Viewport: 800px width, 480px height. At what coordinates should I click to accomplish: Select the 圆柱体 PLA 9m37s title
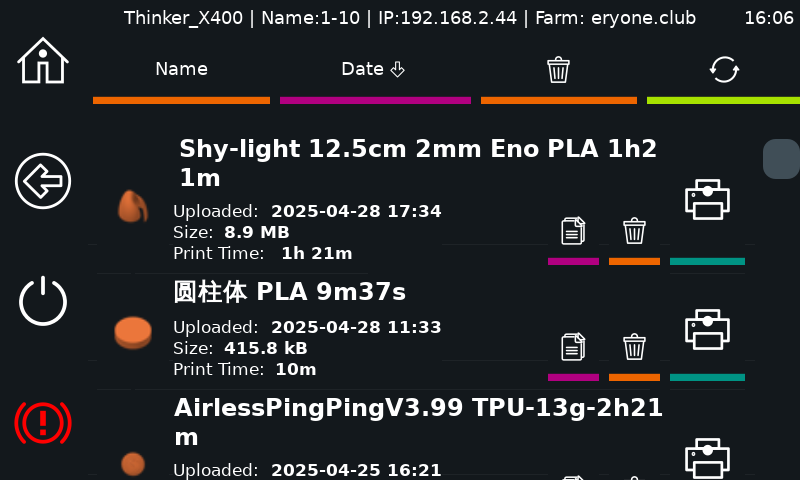click(x=289, y=292)
